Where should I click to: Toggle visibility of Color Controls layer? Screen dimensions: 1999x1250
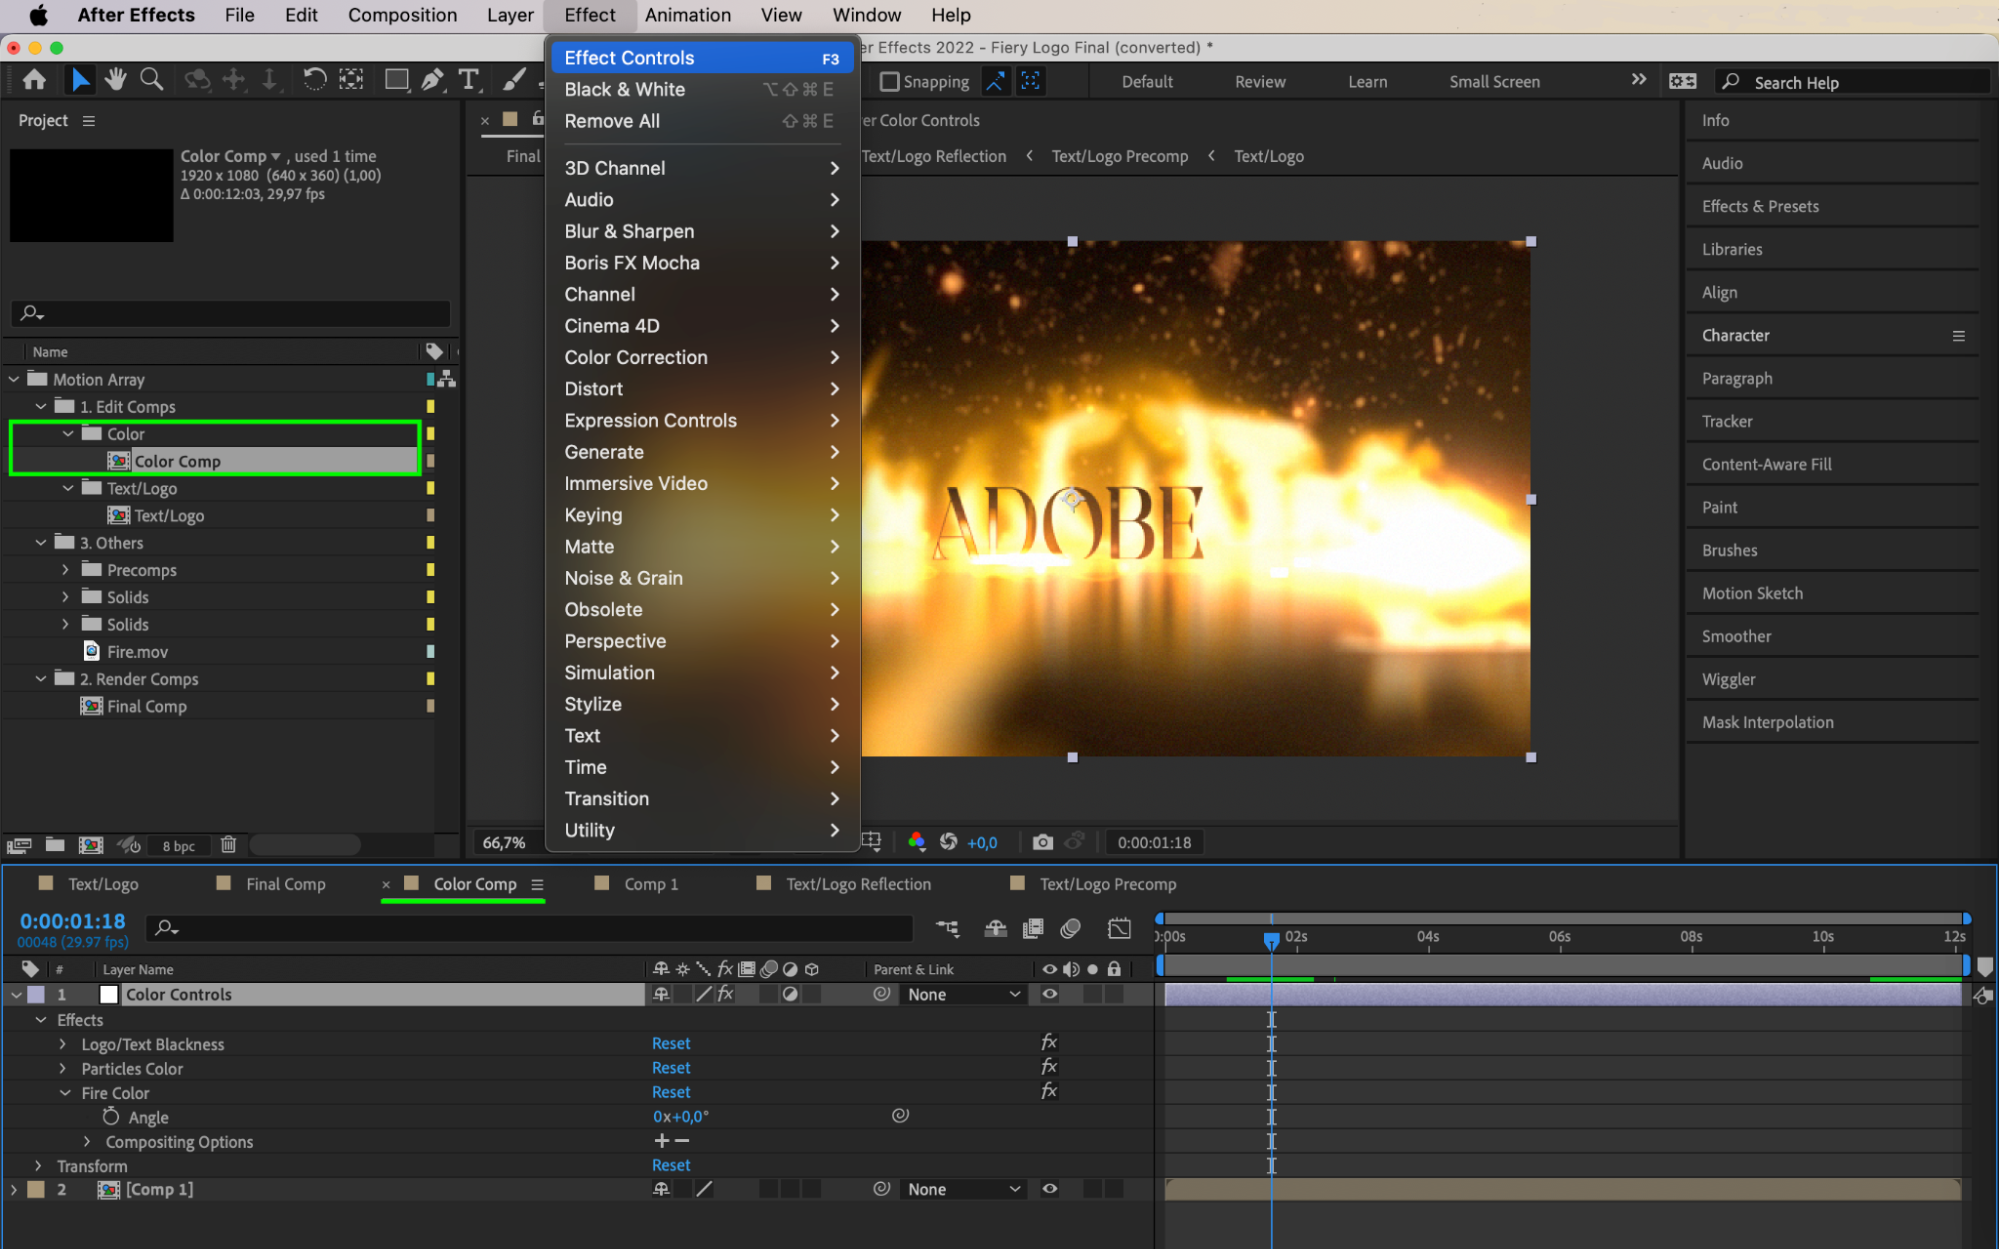coord(1049,994)
